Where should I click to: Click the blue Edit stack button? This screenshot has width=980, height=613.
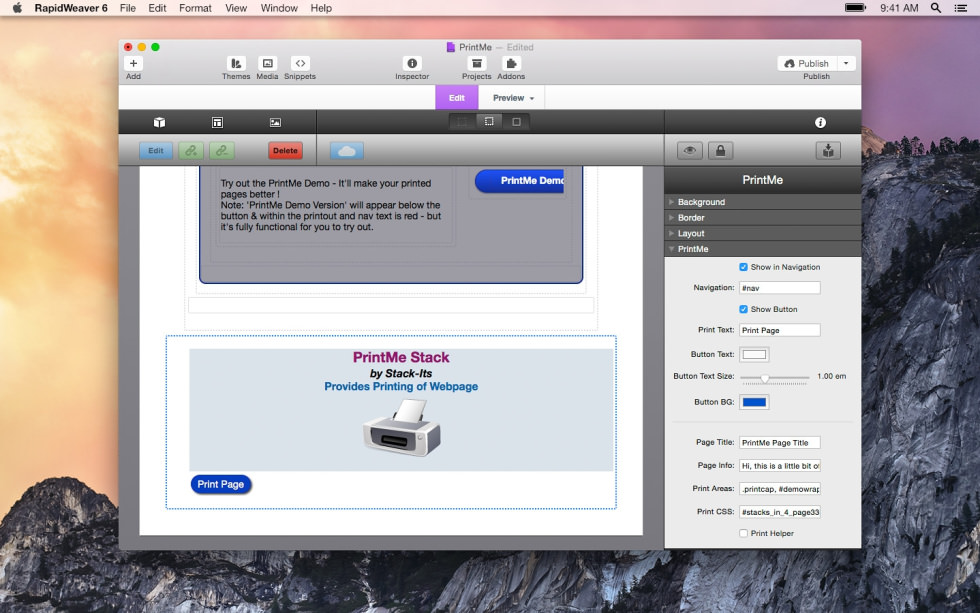click(x=156, y=151)
